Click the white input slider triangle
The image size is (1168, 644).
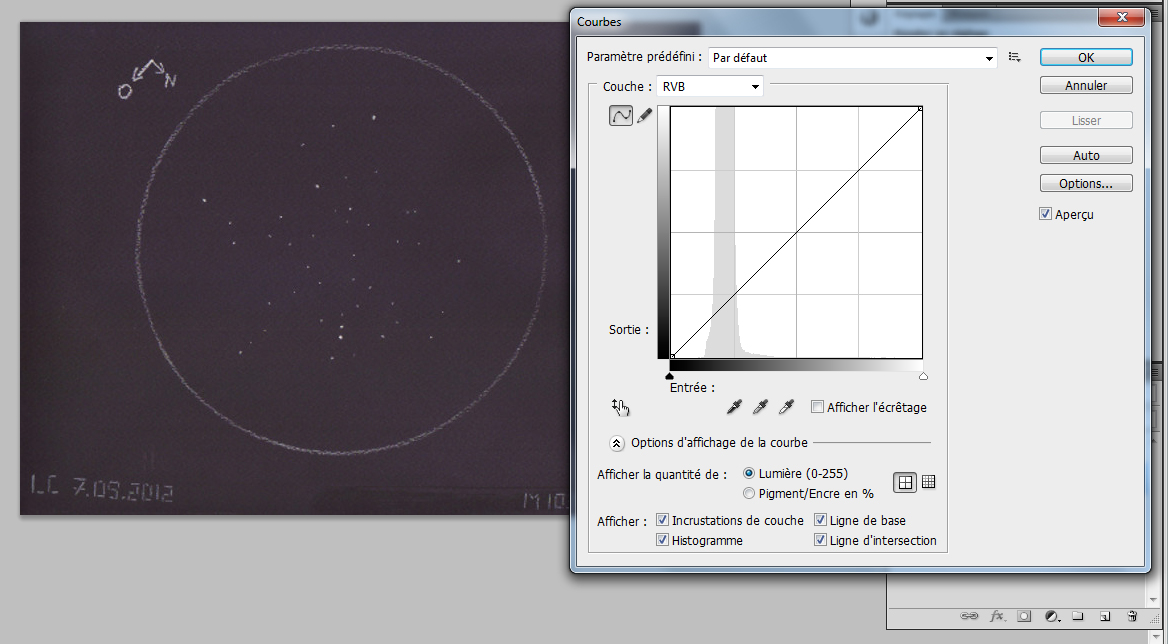(x=924, y=376)
